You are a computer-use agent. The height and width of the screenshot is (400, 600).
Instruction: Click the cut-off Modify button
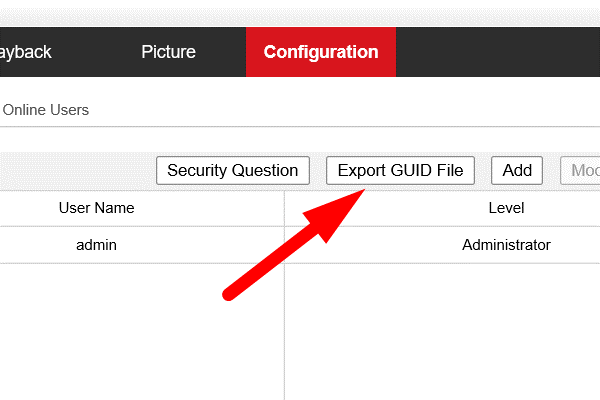580,170
